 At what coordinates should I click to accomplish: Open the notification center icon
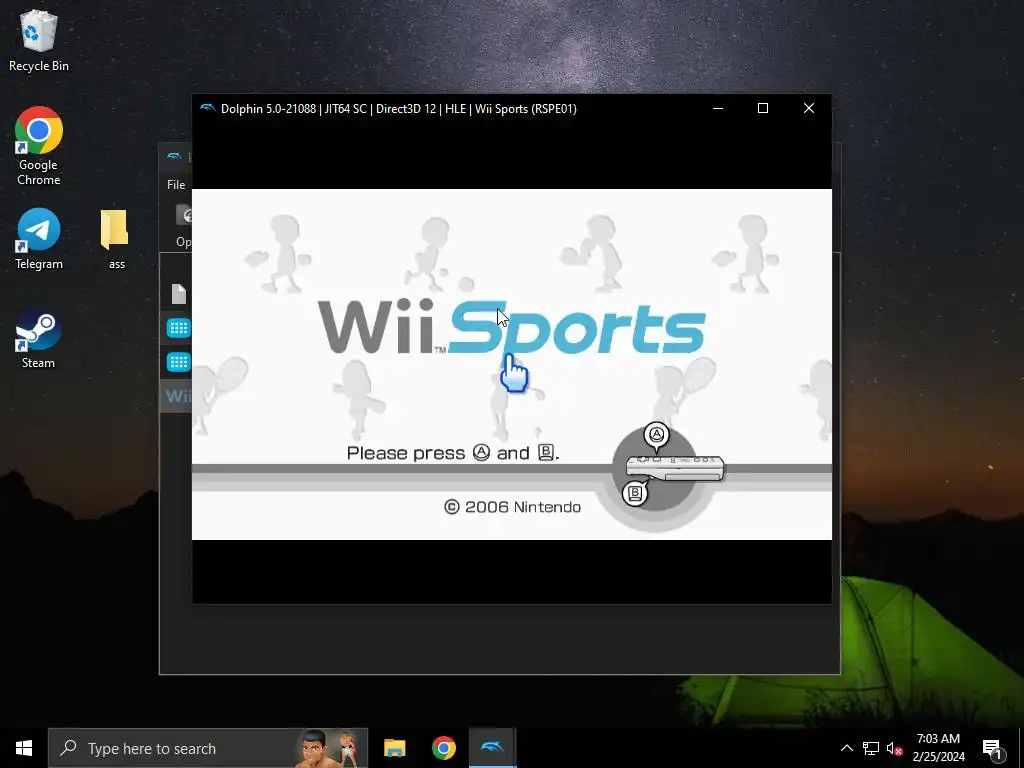coord(992,749)
